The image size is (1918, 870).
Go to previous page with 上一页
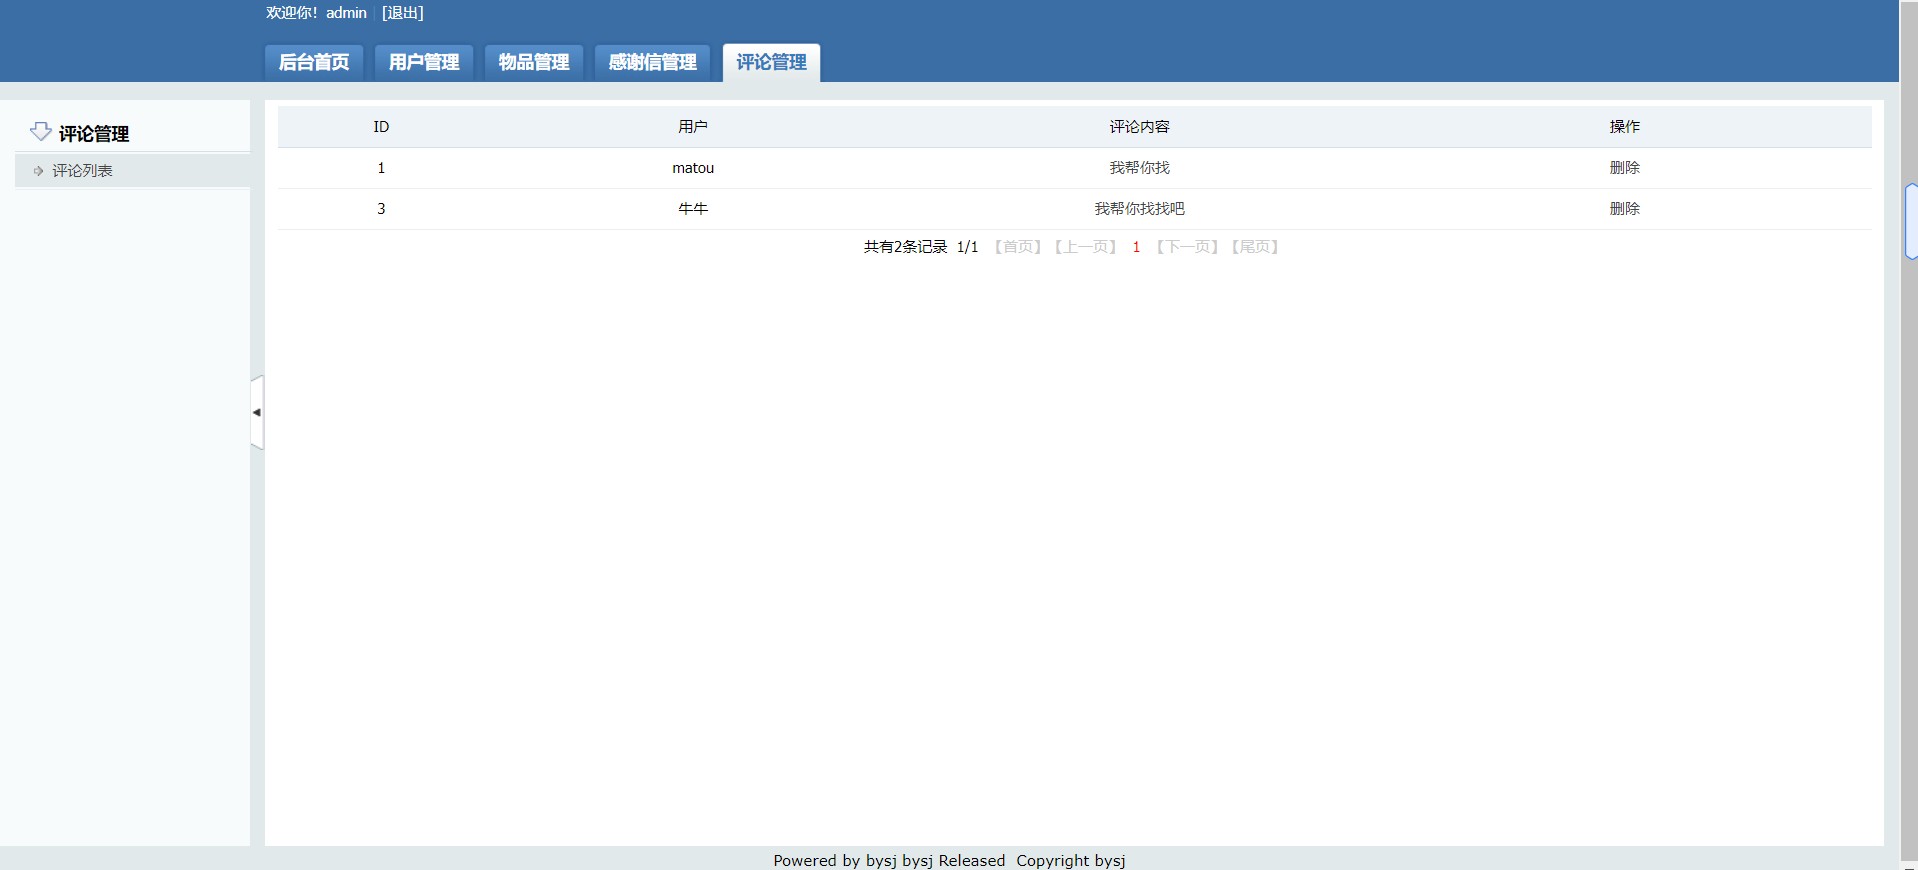[1085, 247]
